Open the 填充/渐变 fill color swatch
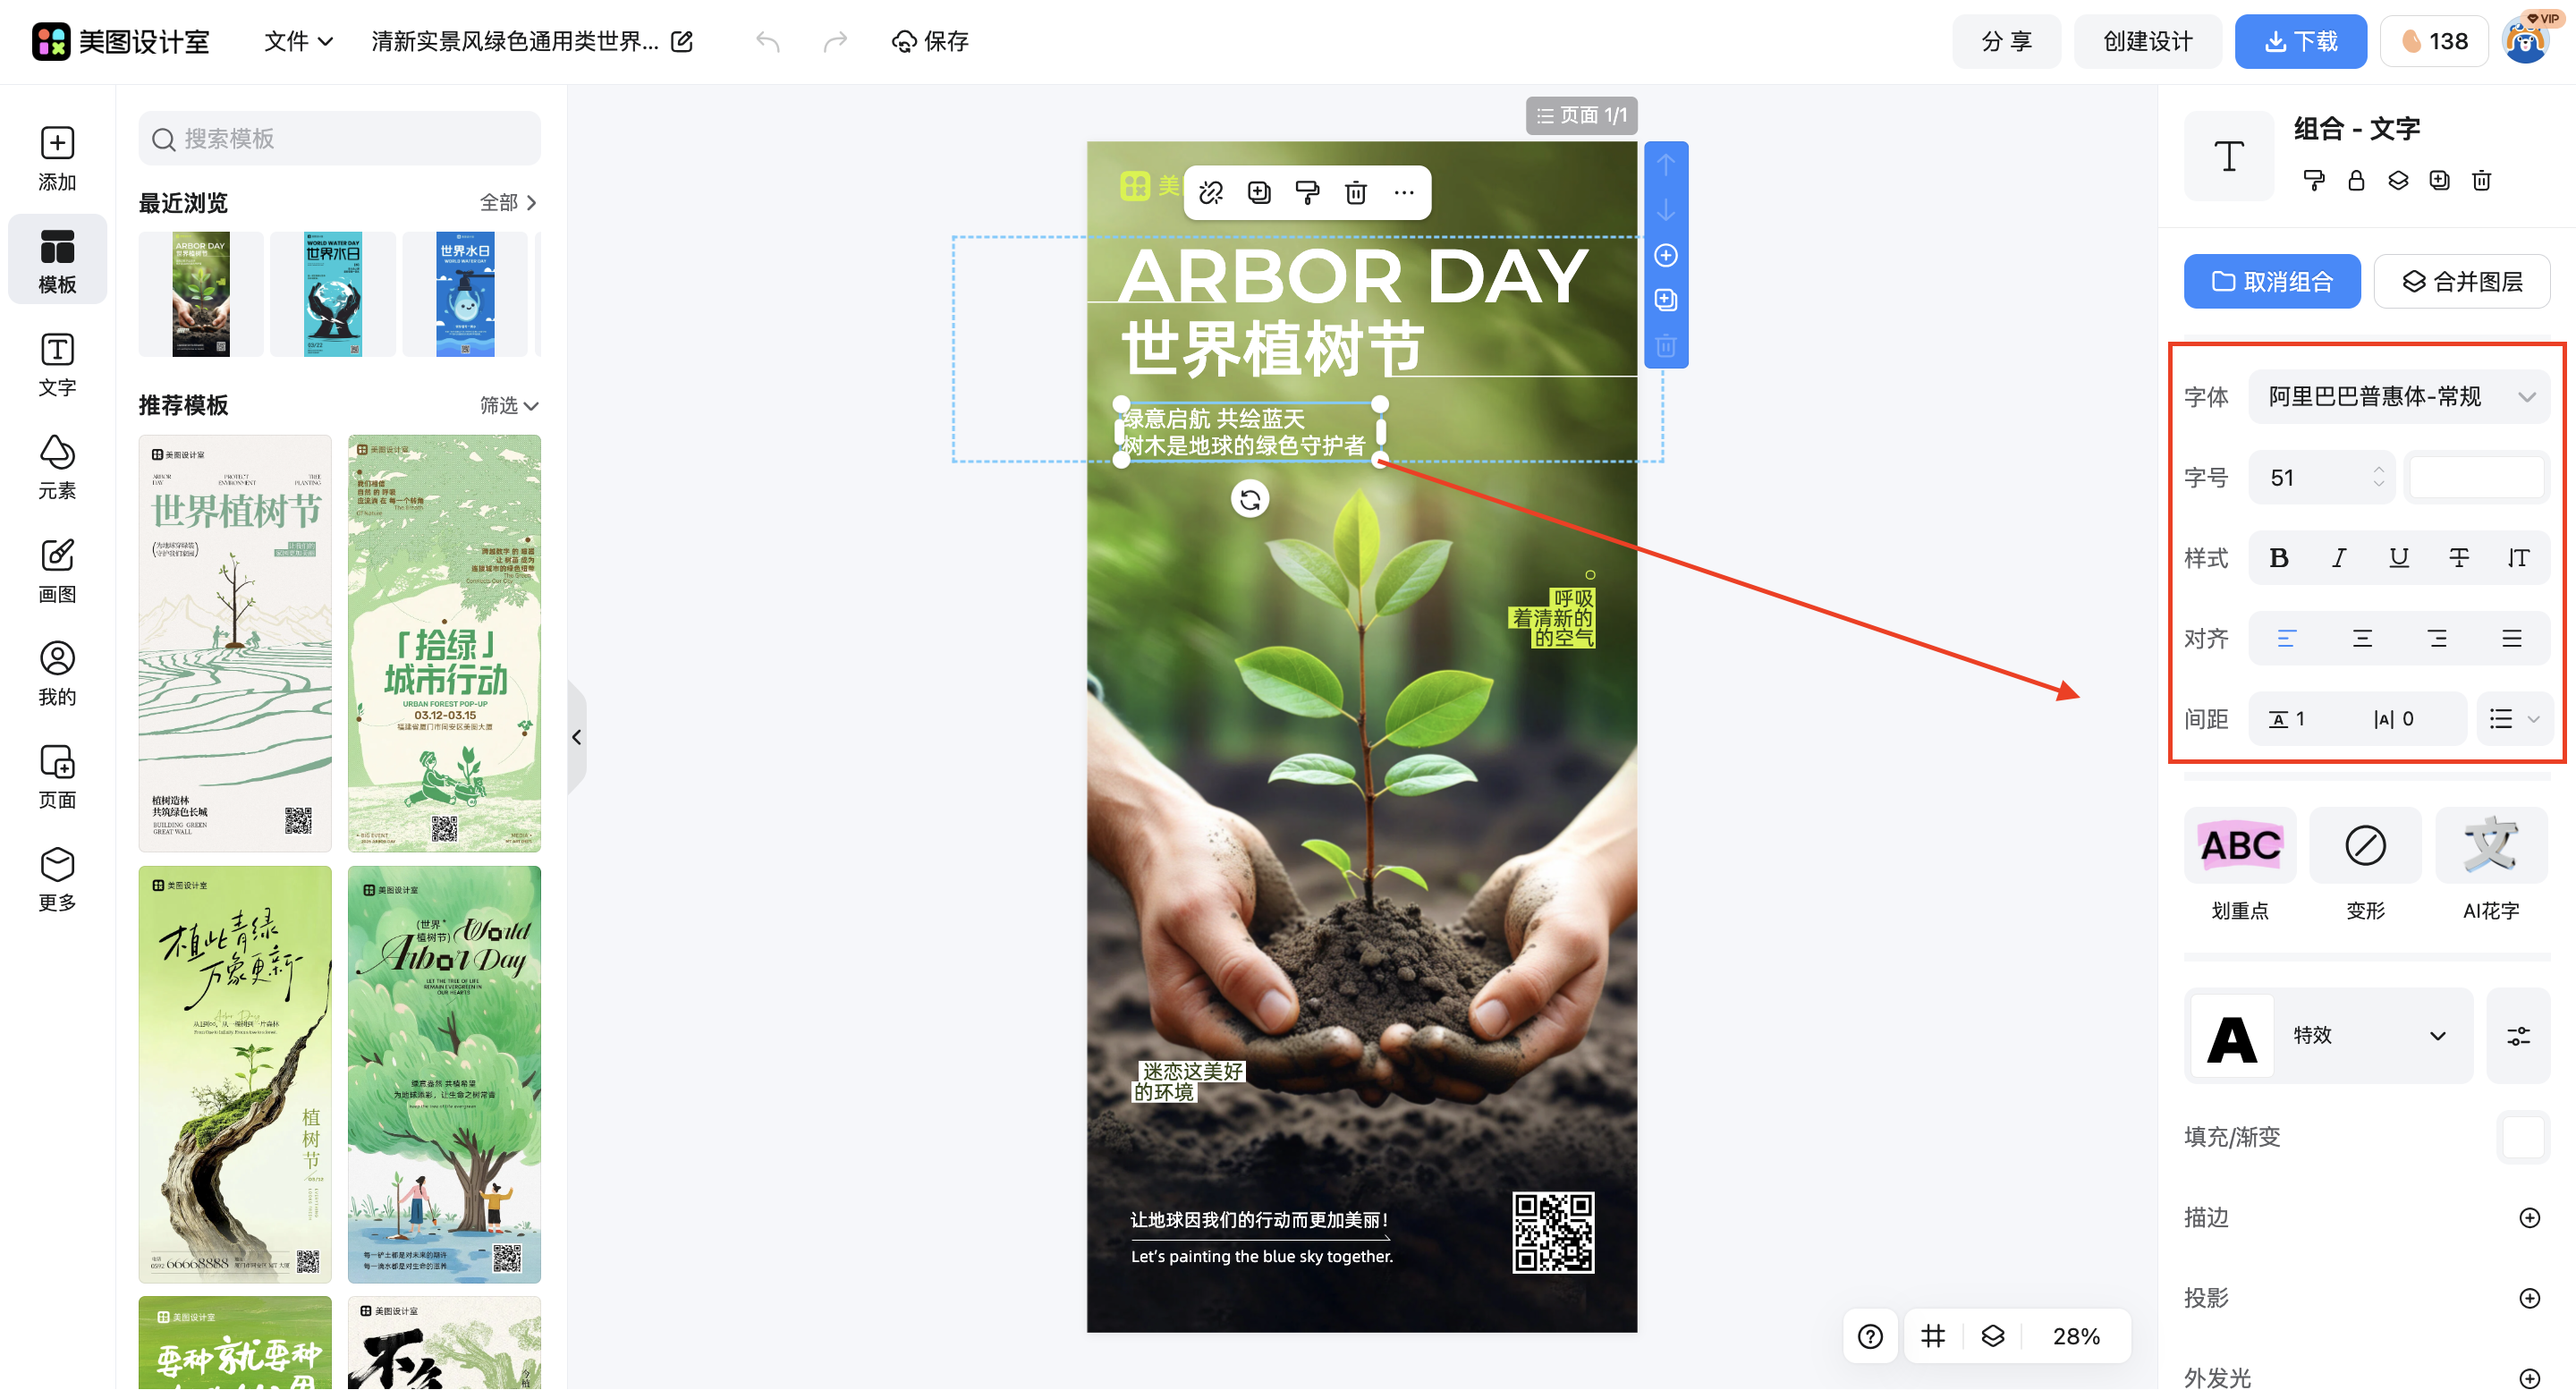Image resolution: width=2576 pixels, height=1390 pixels. coord(2522,1137)
